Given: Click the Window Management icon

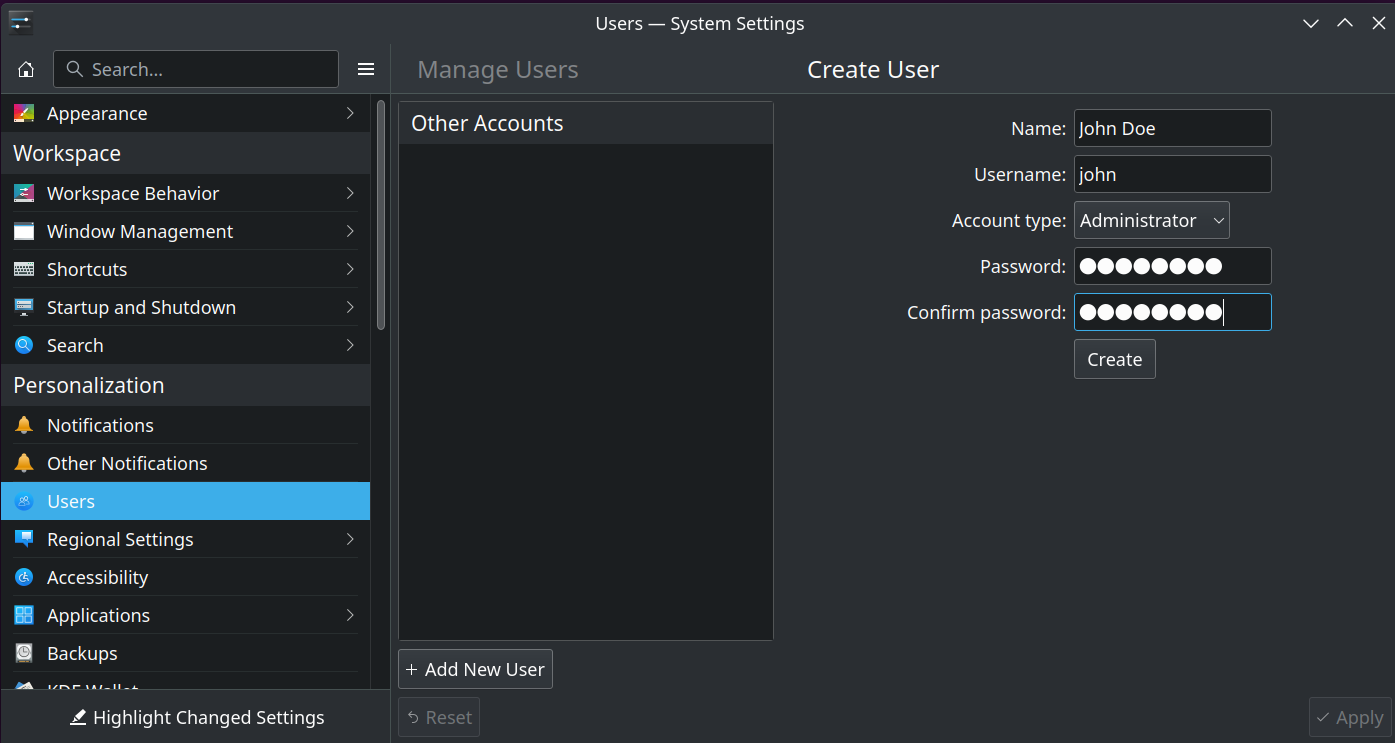Looking at the screenshot, I should pos(24,231).
